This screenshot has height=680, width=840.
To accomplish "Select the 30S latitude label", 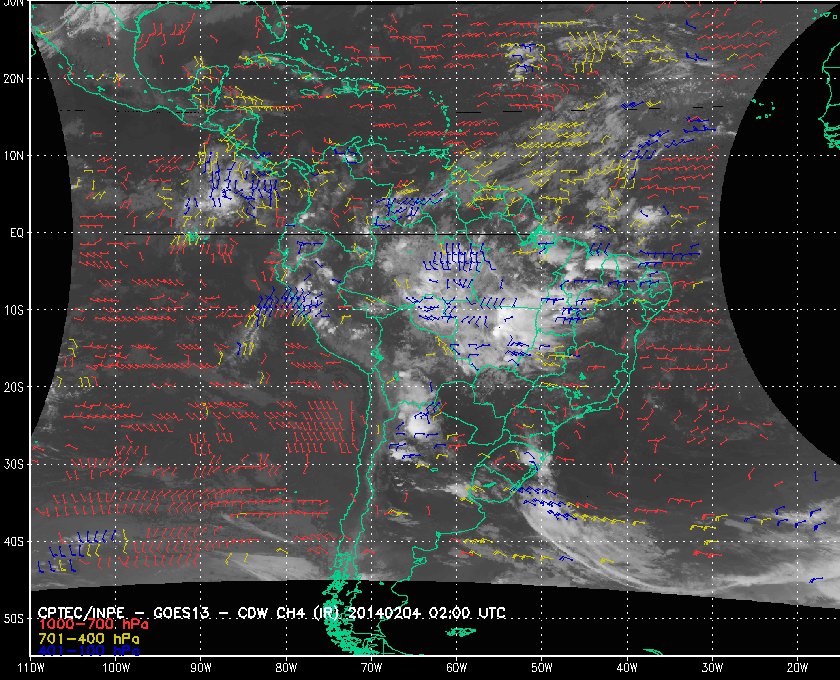I will pos(13,465).
